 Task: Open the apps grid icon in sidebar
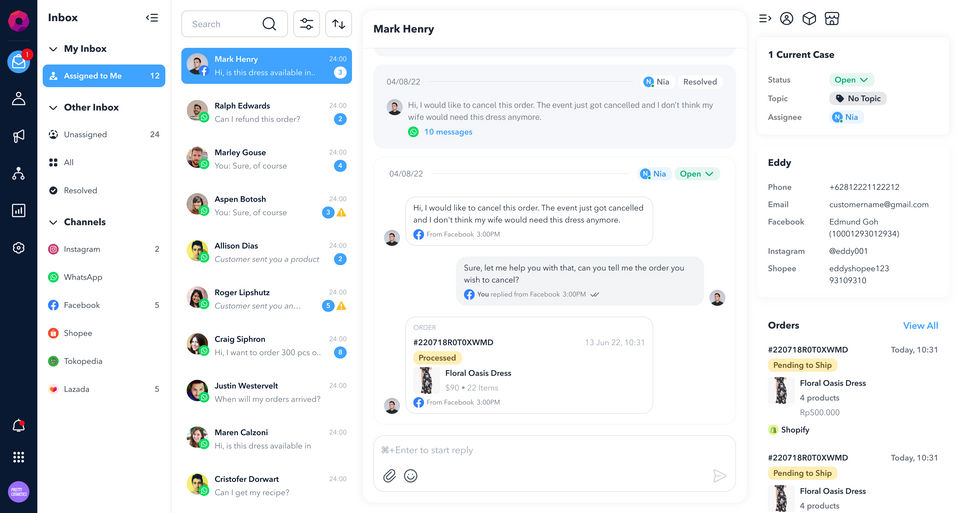coord(18,457)
